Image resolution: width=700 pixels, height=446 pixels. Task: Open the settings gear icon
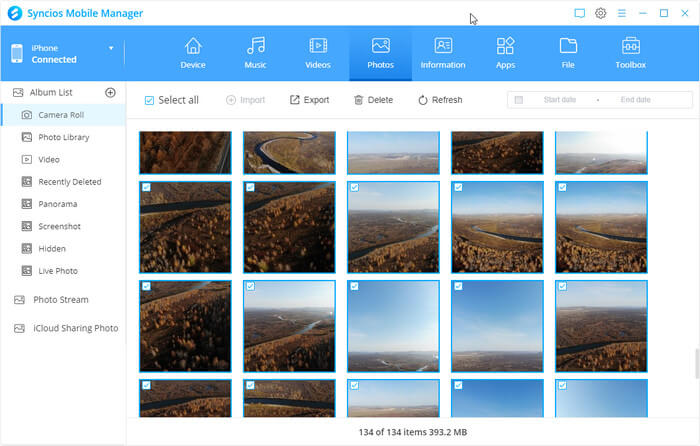point(600,13)
